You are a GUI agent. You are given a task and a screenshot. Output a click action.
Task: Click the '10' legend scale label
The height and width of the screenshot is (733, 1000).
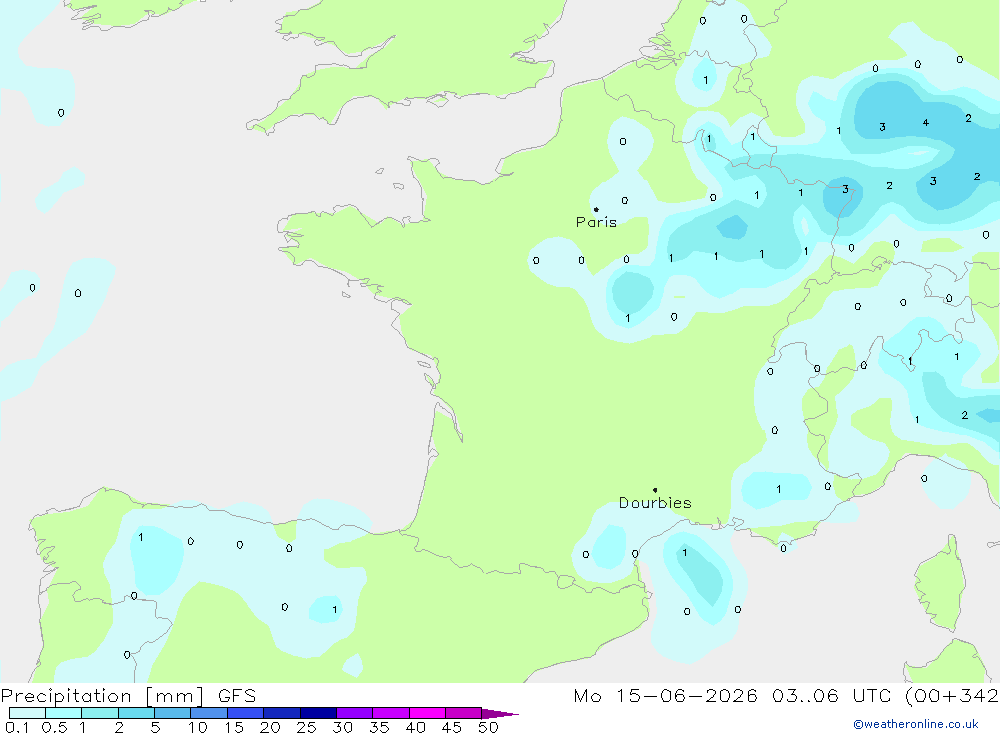tap(198, 727)
